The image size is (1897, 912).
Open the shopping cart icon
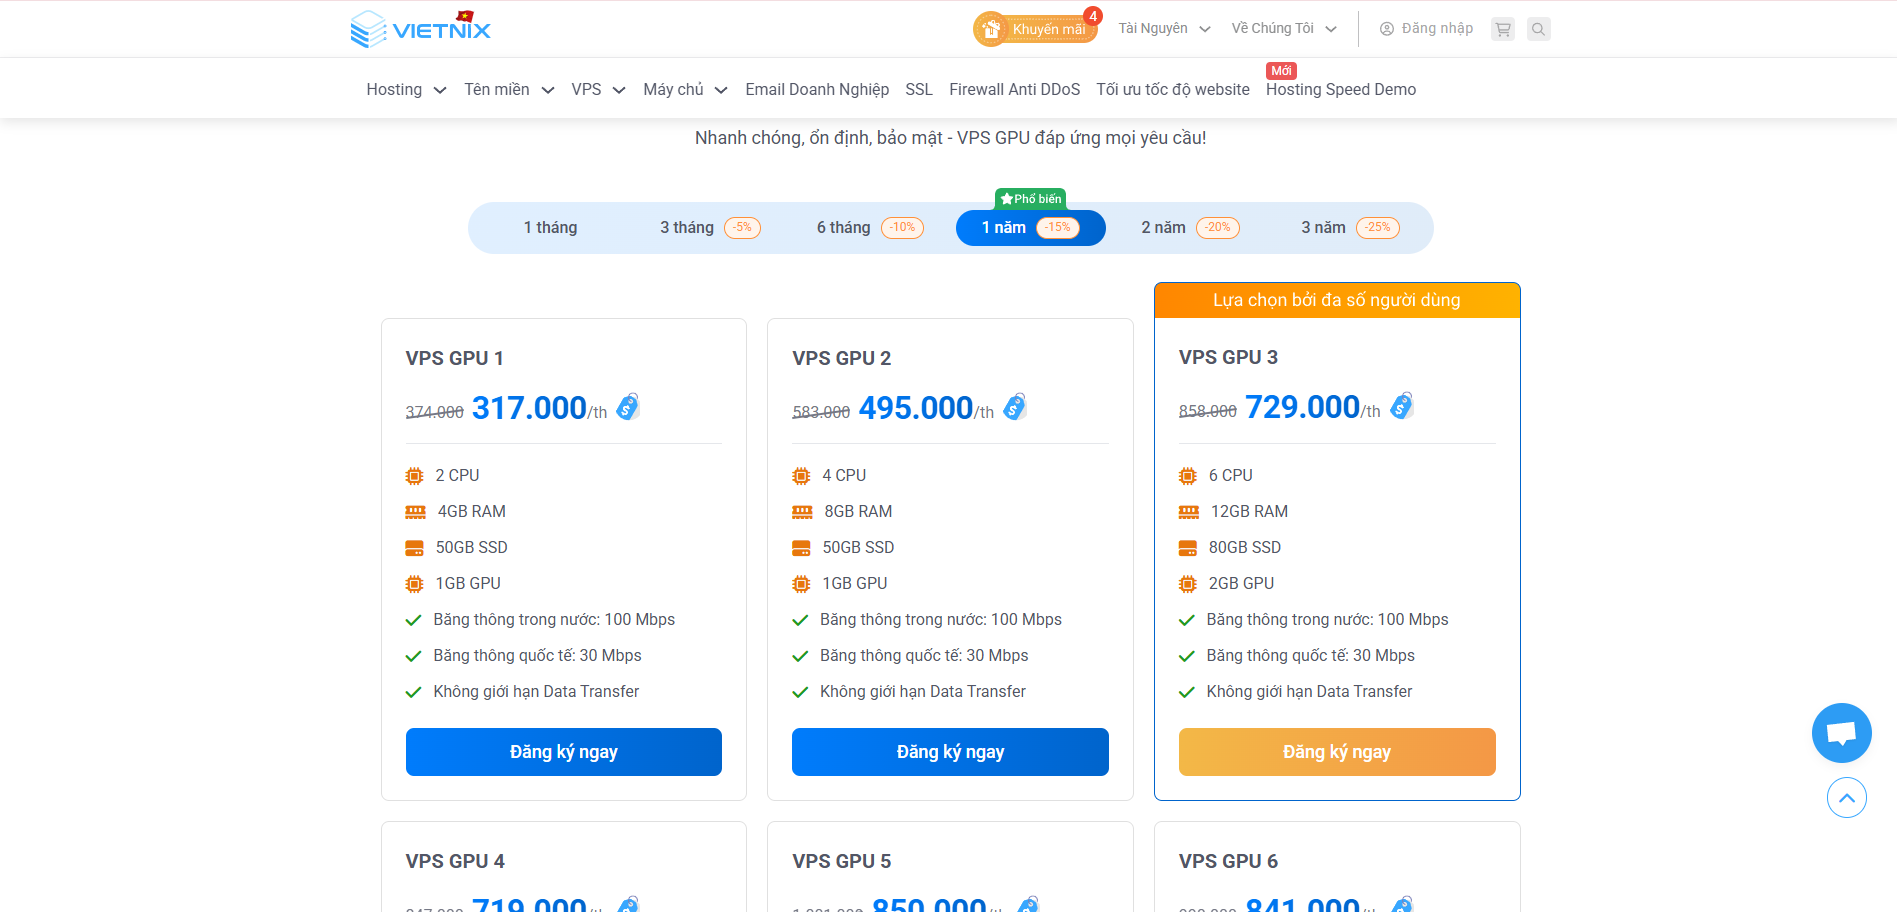click(x=1502, y=29)
